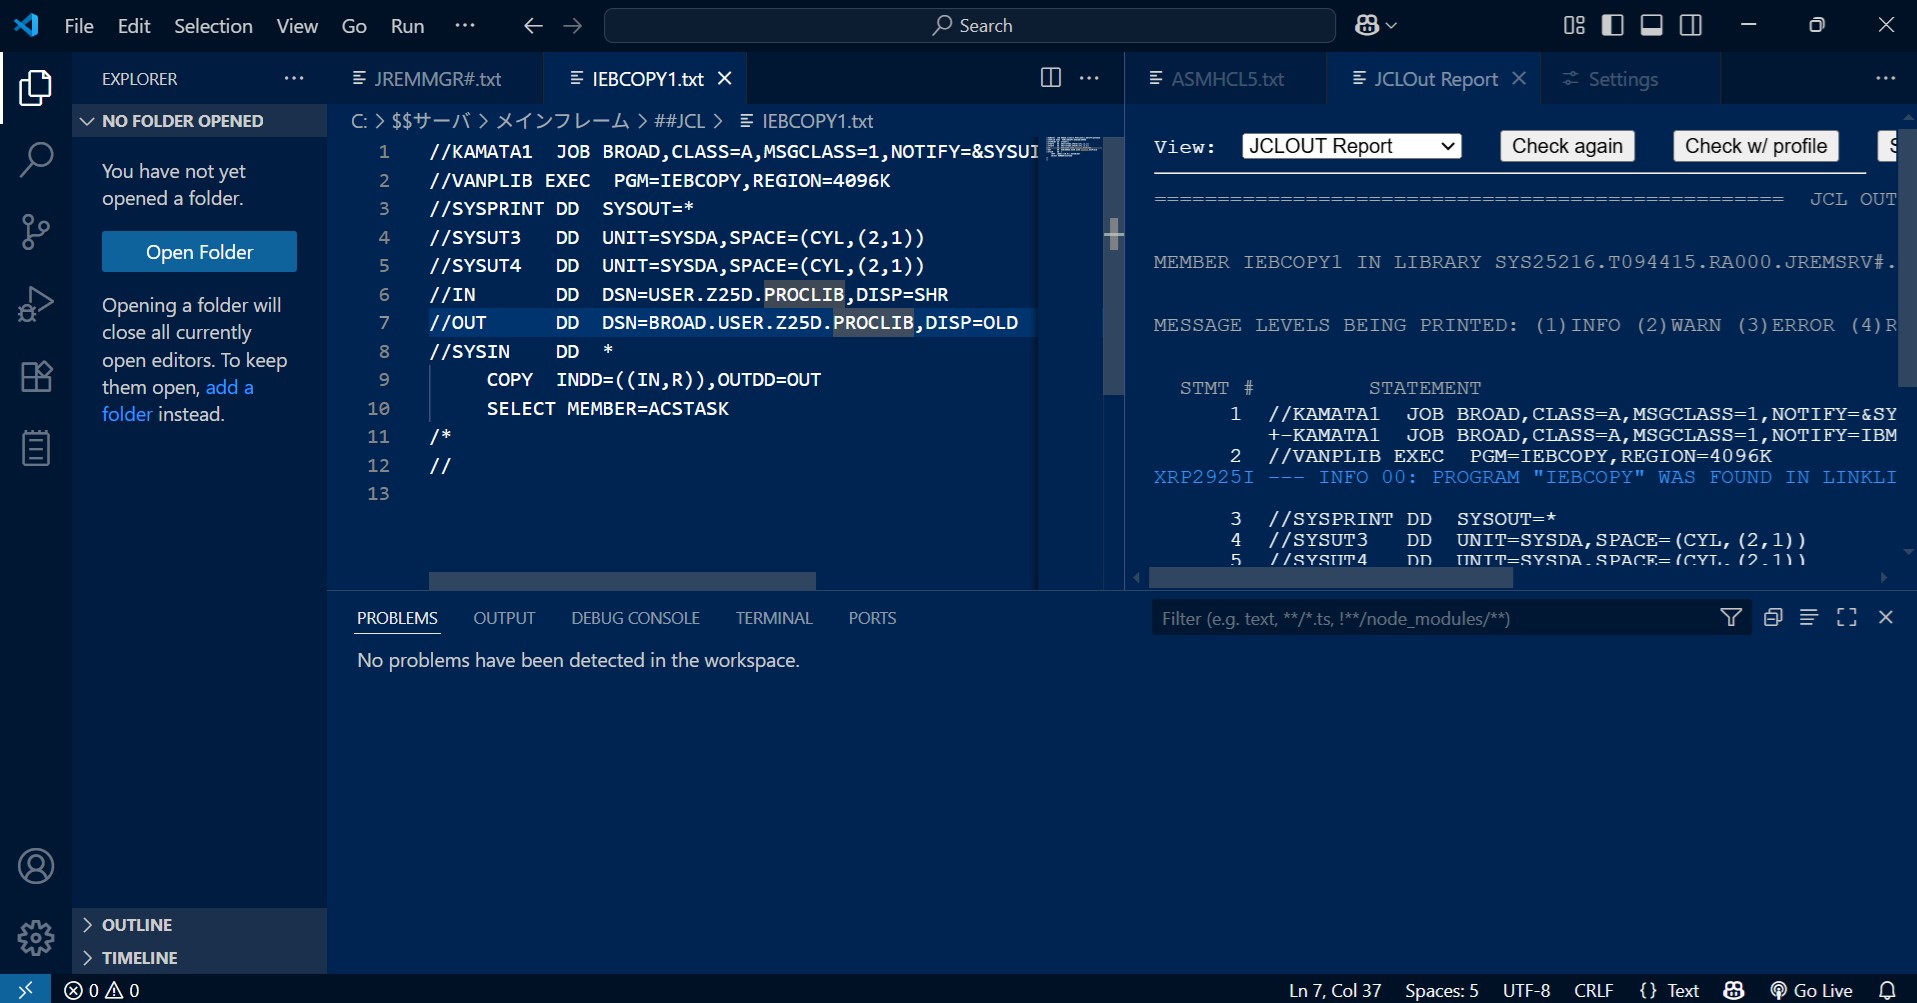
Task: Open the filter icon in the Problems panel
Action: pyautogui.click(x=1732, y=617)
